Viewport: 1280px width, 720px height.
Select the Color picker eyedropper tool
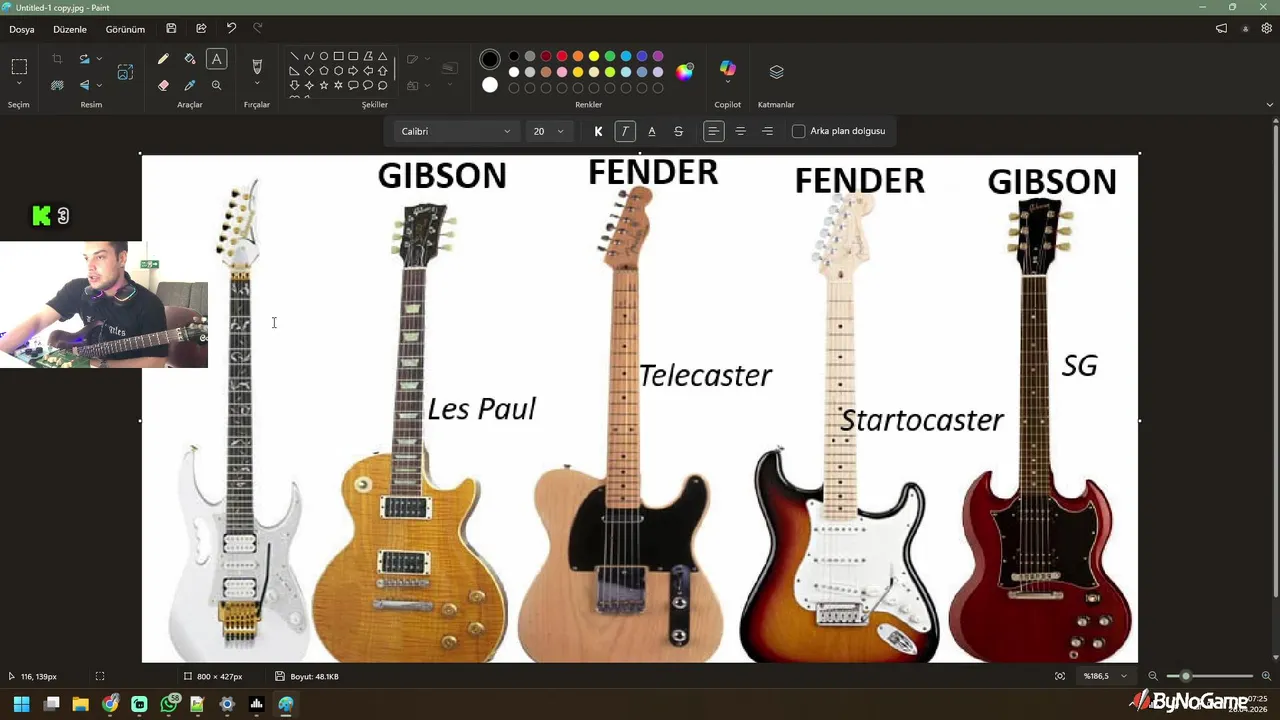[190, 85]
